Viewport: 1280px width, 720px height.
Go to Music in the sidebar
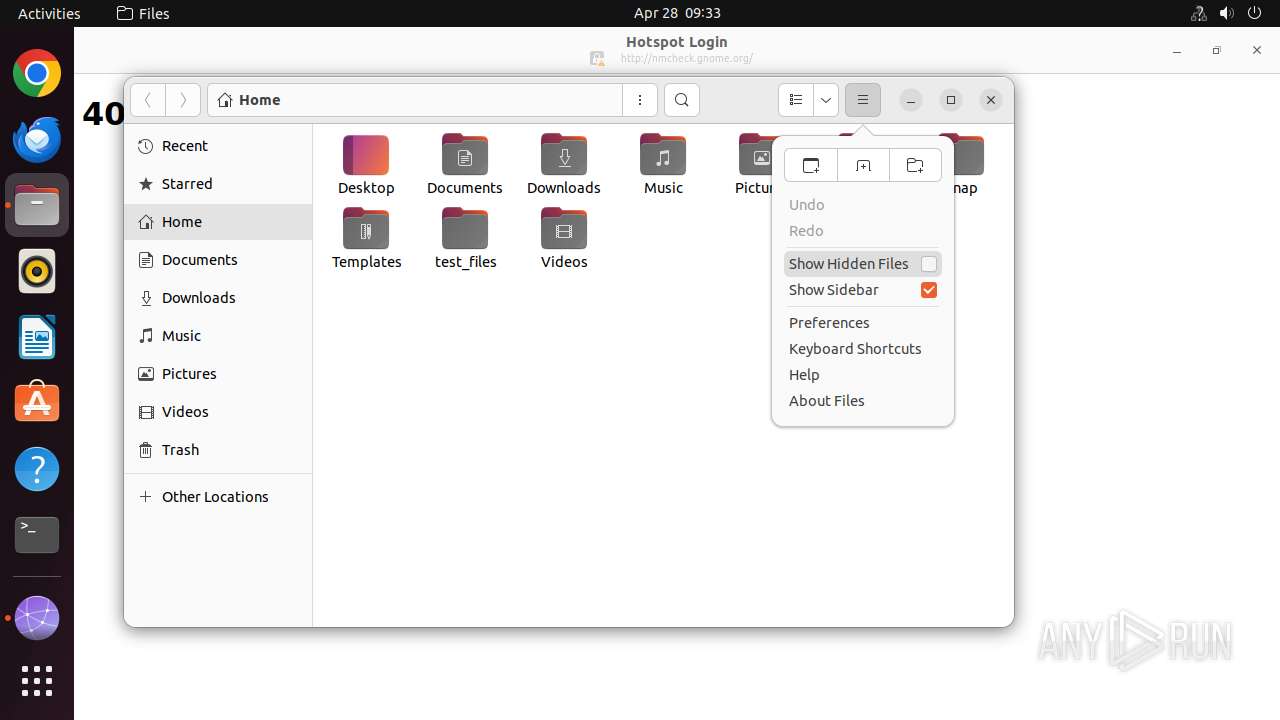(218, 336)
